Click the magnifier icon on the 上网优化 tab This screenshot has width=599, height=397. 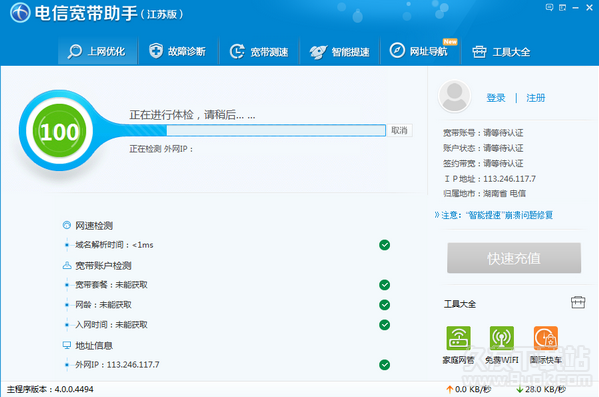point(74,51)
